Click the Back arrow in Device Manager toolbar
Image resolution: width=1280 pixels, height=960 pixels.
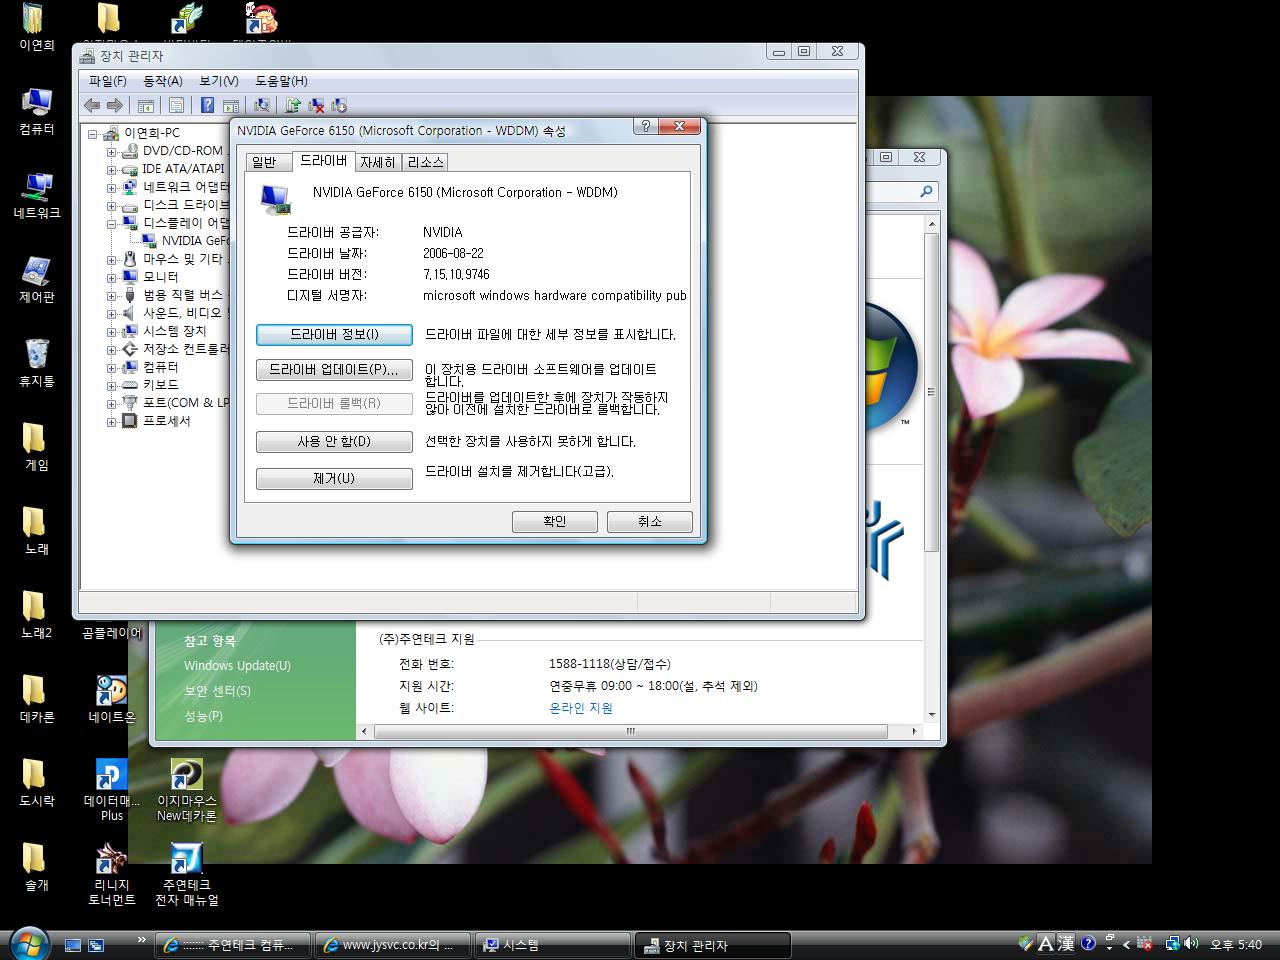click(x=92, y=105)
